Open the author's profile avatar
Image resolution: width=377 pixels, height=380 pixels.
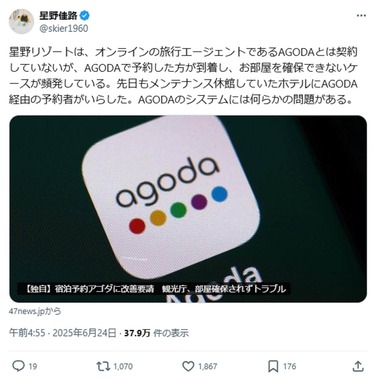click(21, 22)
